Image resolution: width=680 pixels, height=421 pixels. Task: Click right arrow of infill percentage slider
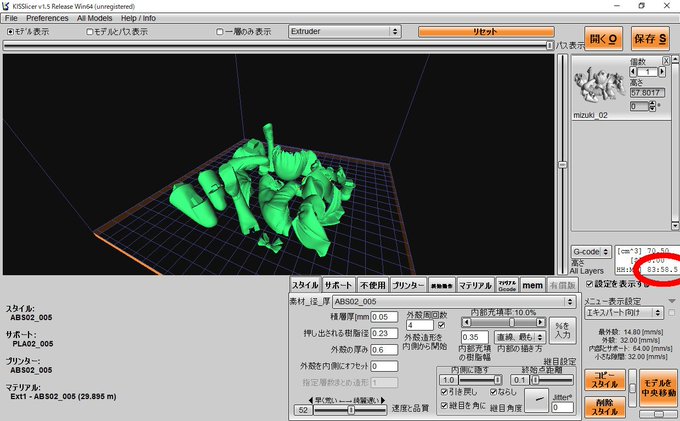point(540,322)
